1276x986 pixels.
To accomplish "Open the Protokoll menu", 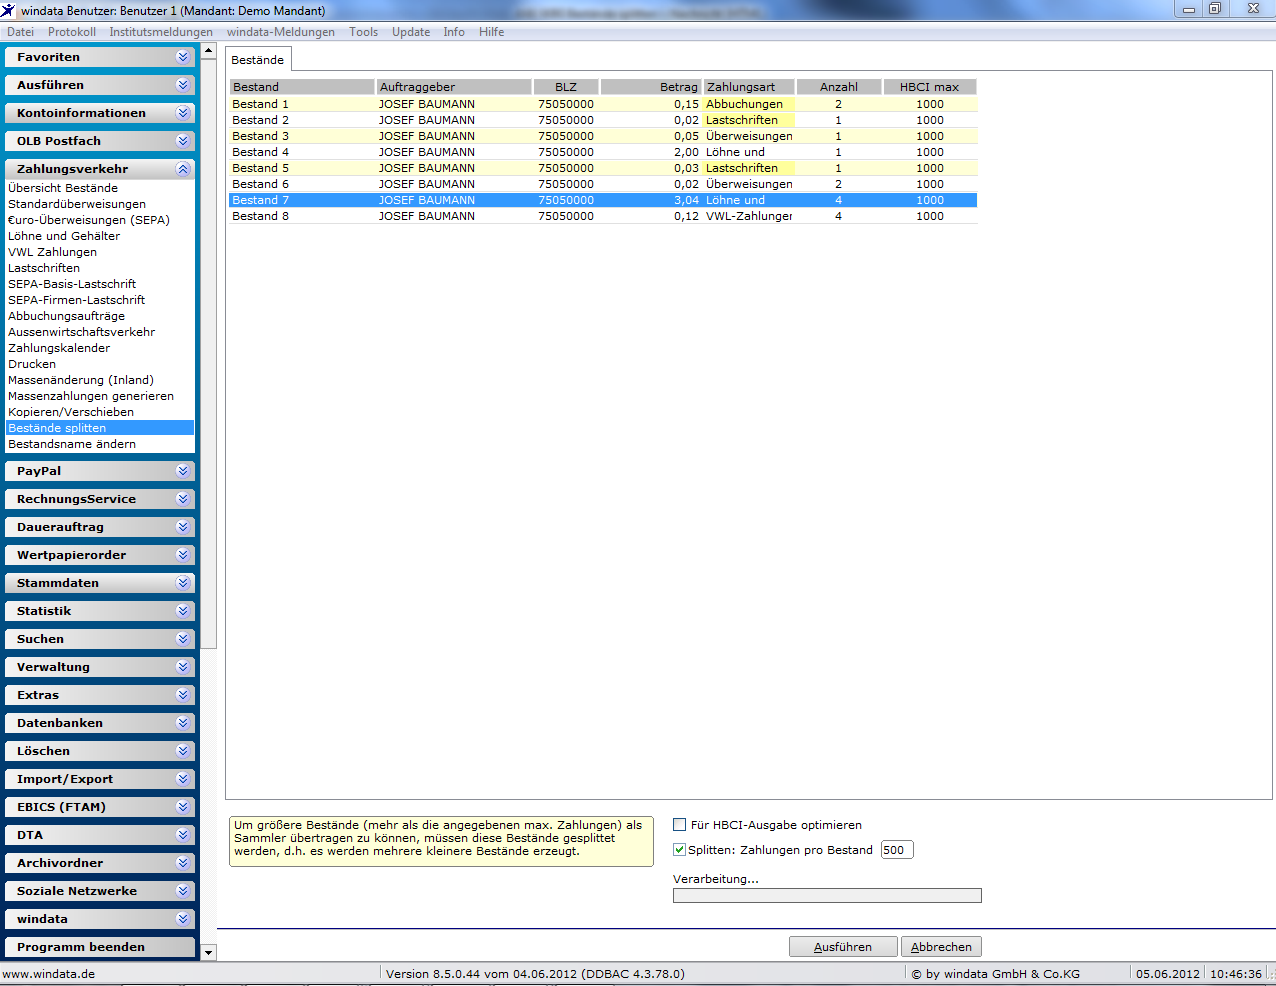I will pyautogui.click(x=72, y=32).
